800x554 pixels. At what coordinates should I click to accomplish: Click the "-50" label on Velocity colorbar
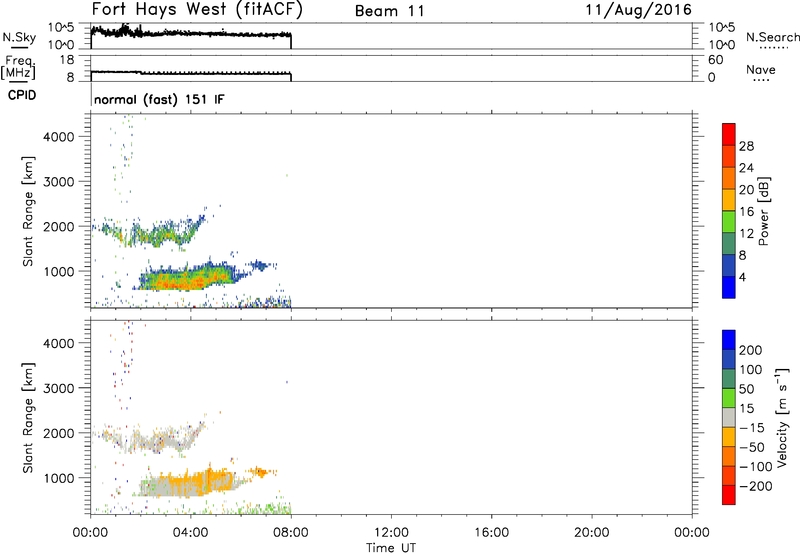752,447
